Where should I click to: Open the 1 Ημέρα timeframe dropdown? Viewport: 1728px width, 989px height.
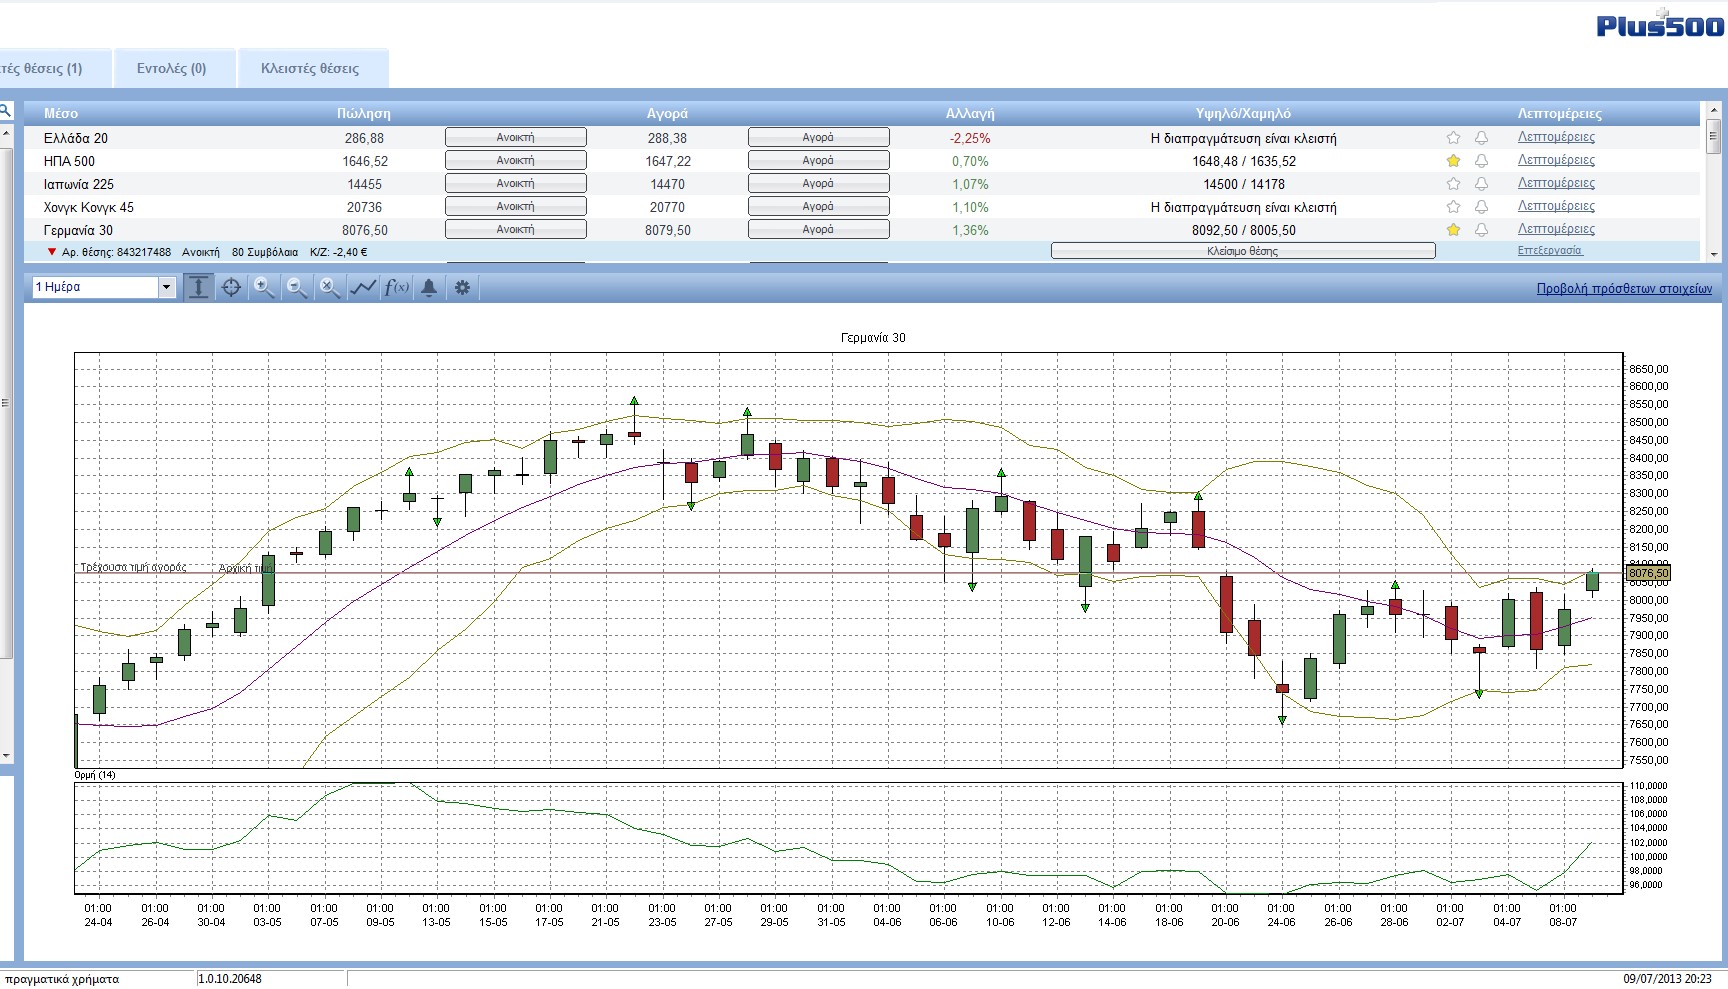(104, 287)
